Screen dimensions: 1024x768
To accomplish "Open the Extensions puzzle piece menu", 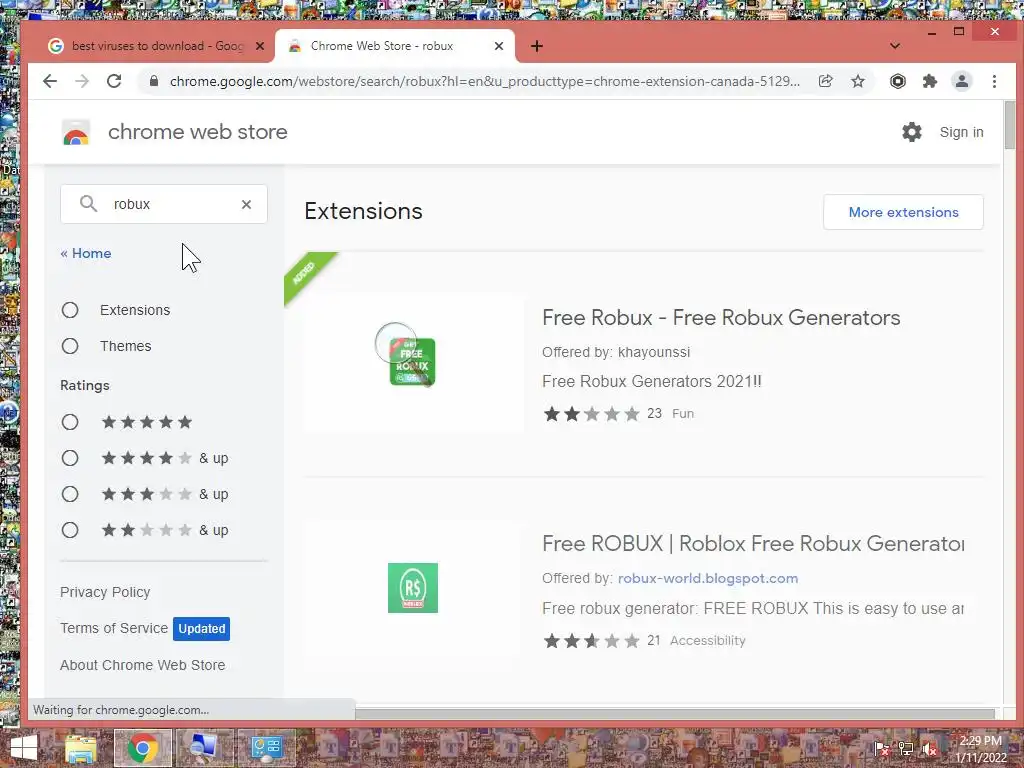I will click(x=930, y=81).
